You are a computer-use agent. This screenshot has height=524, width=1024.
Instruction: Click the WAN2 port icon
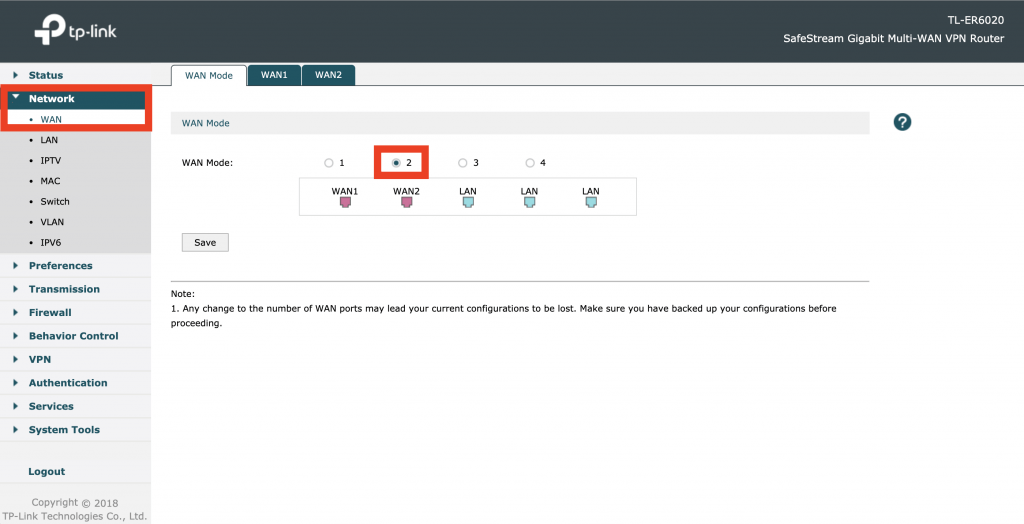click(406, 201)
